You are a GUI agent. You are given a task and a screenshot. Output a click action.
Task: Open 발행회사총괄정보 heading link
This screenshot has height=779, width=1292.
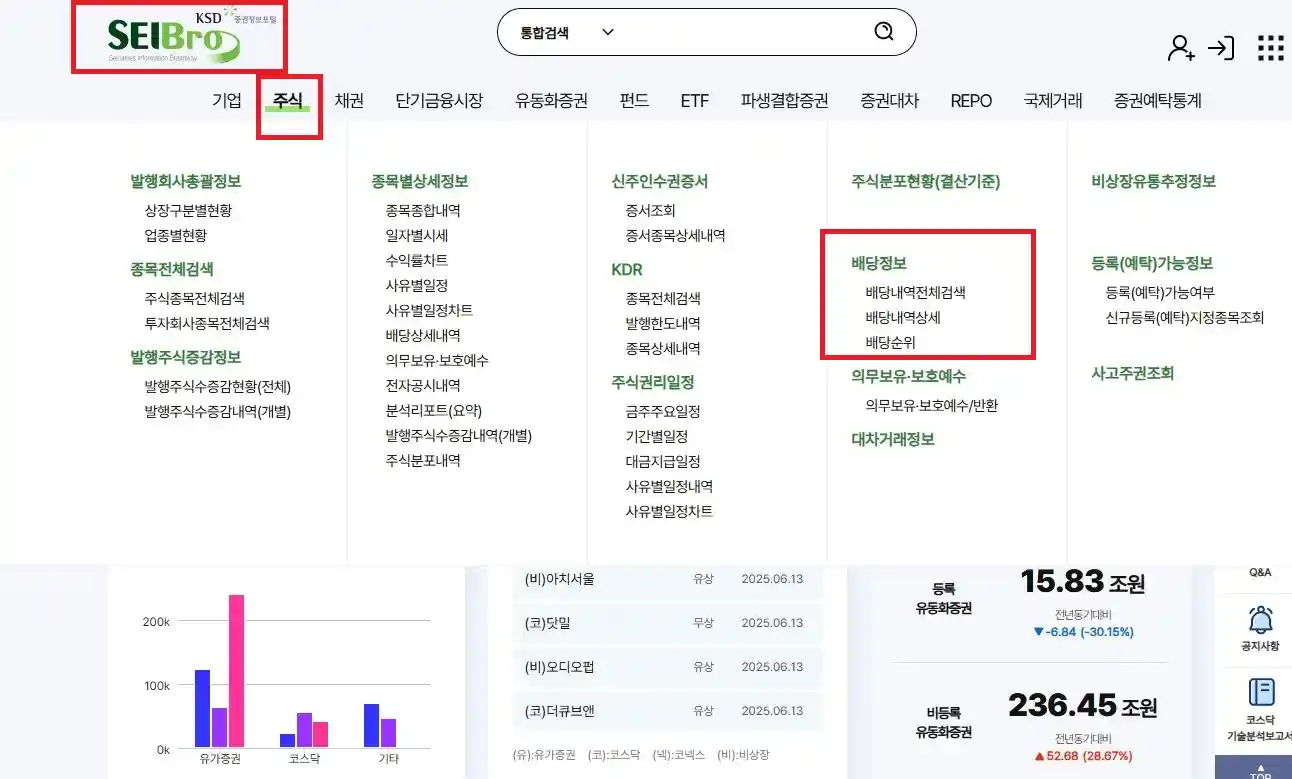(x=186, y=181)
